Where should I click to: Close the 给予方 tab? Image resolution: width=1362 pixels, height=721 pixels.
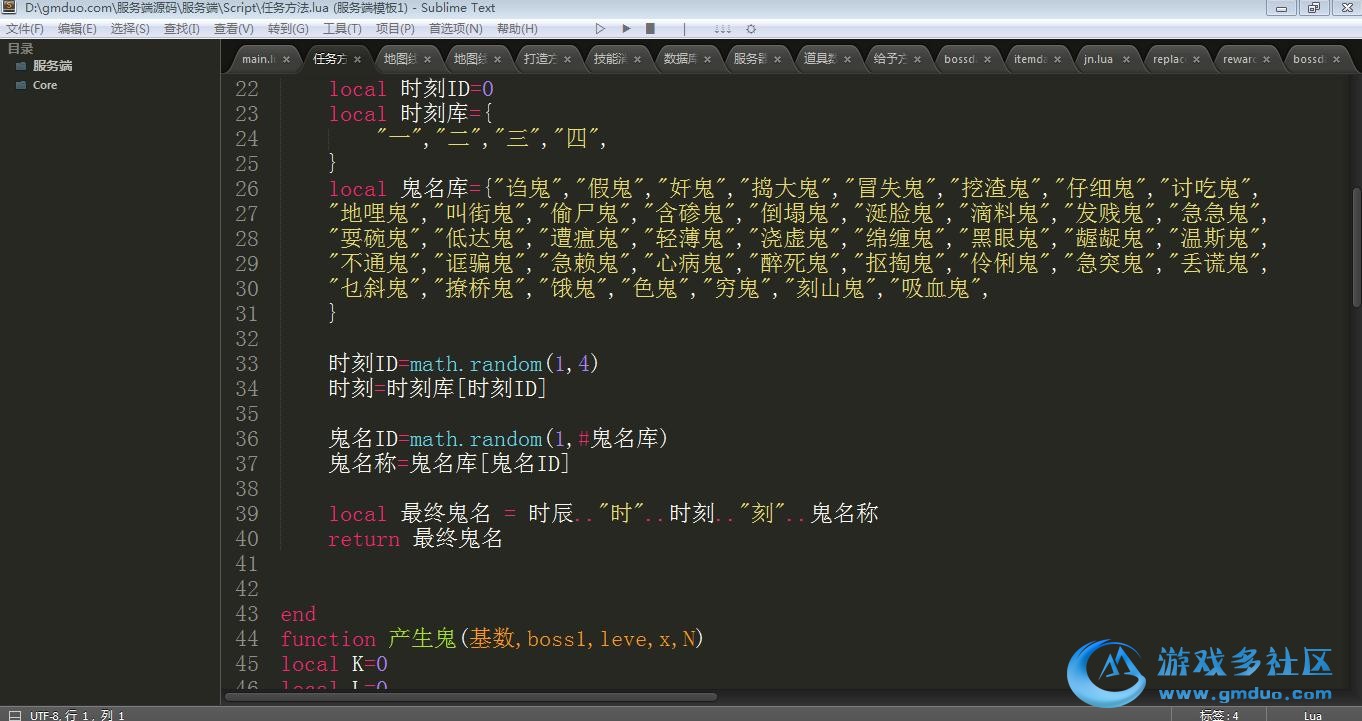pyautogui.click(x=917, y=59)
